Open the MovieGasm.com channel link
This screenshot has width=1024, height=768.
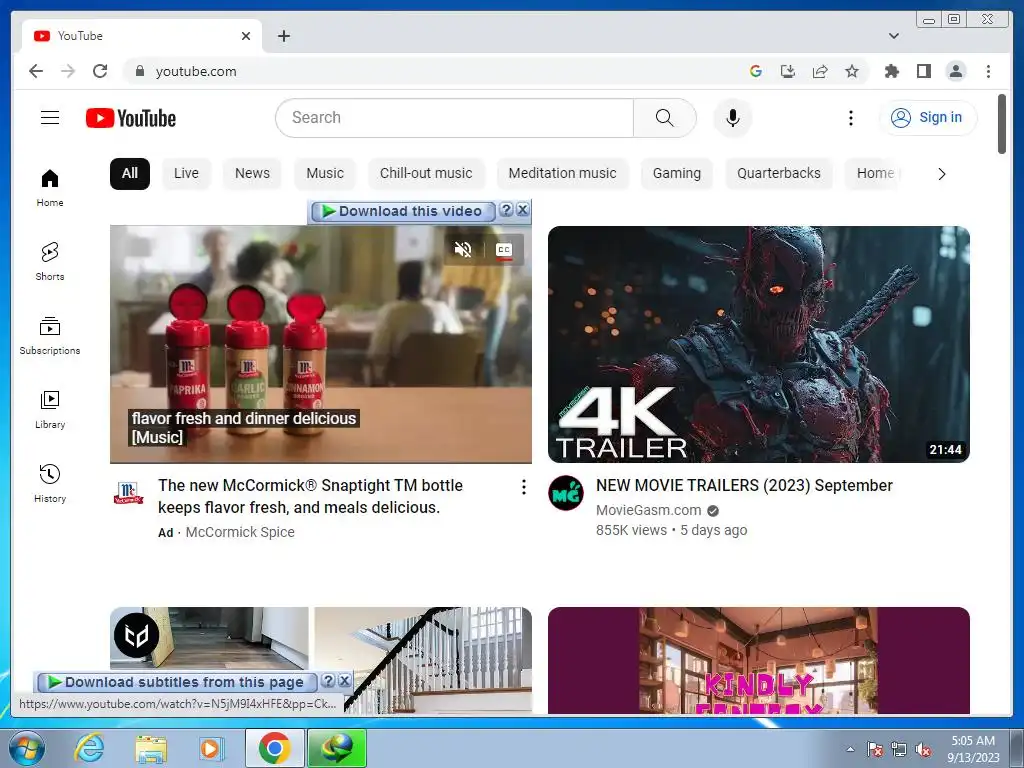point(648,510)
